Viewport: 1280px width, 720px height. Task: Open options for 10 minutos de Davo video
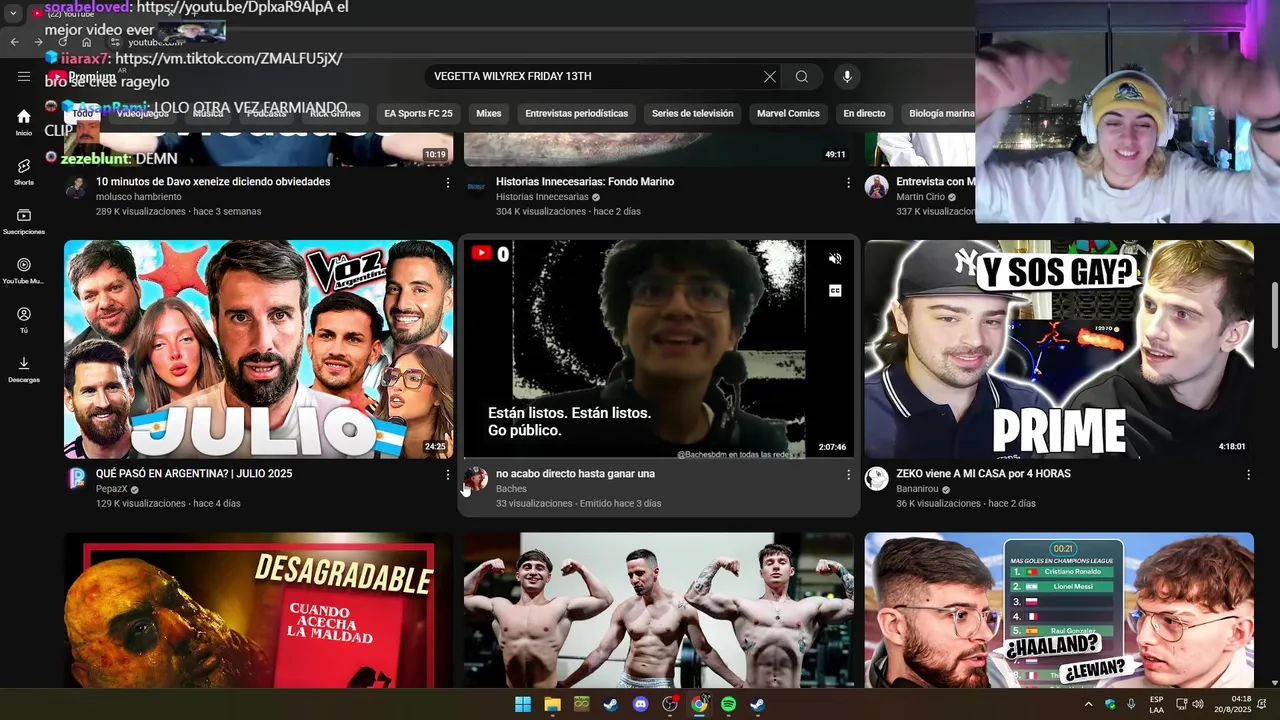coord(448,183)
